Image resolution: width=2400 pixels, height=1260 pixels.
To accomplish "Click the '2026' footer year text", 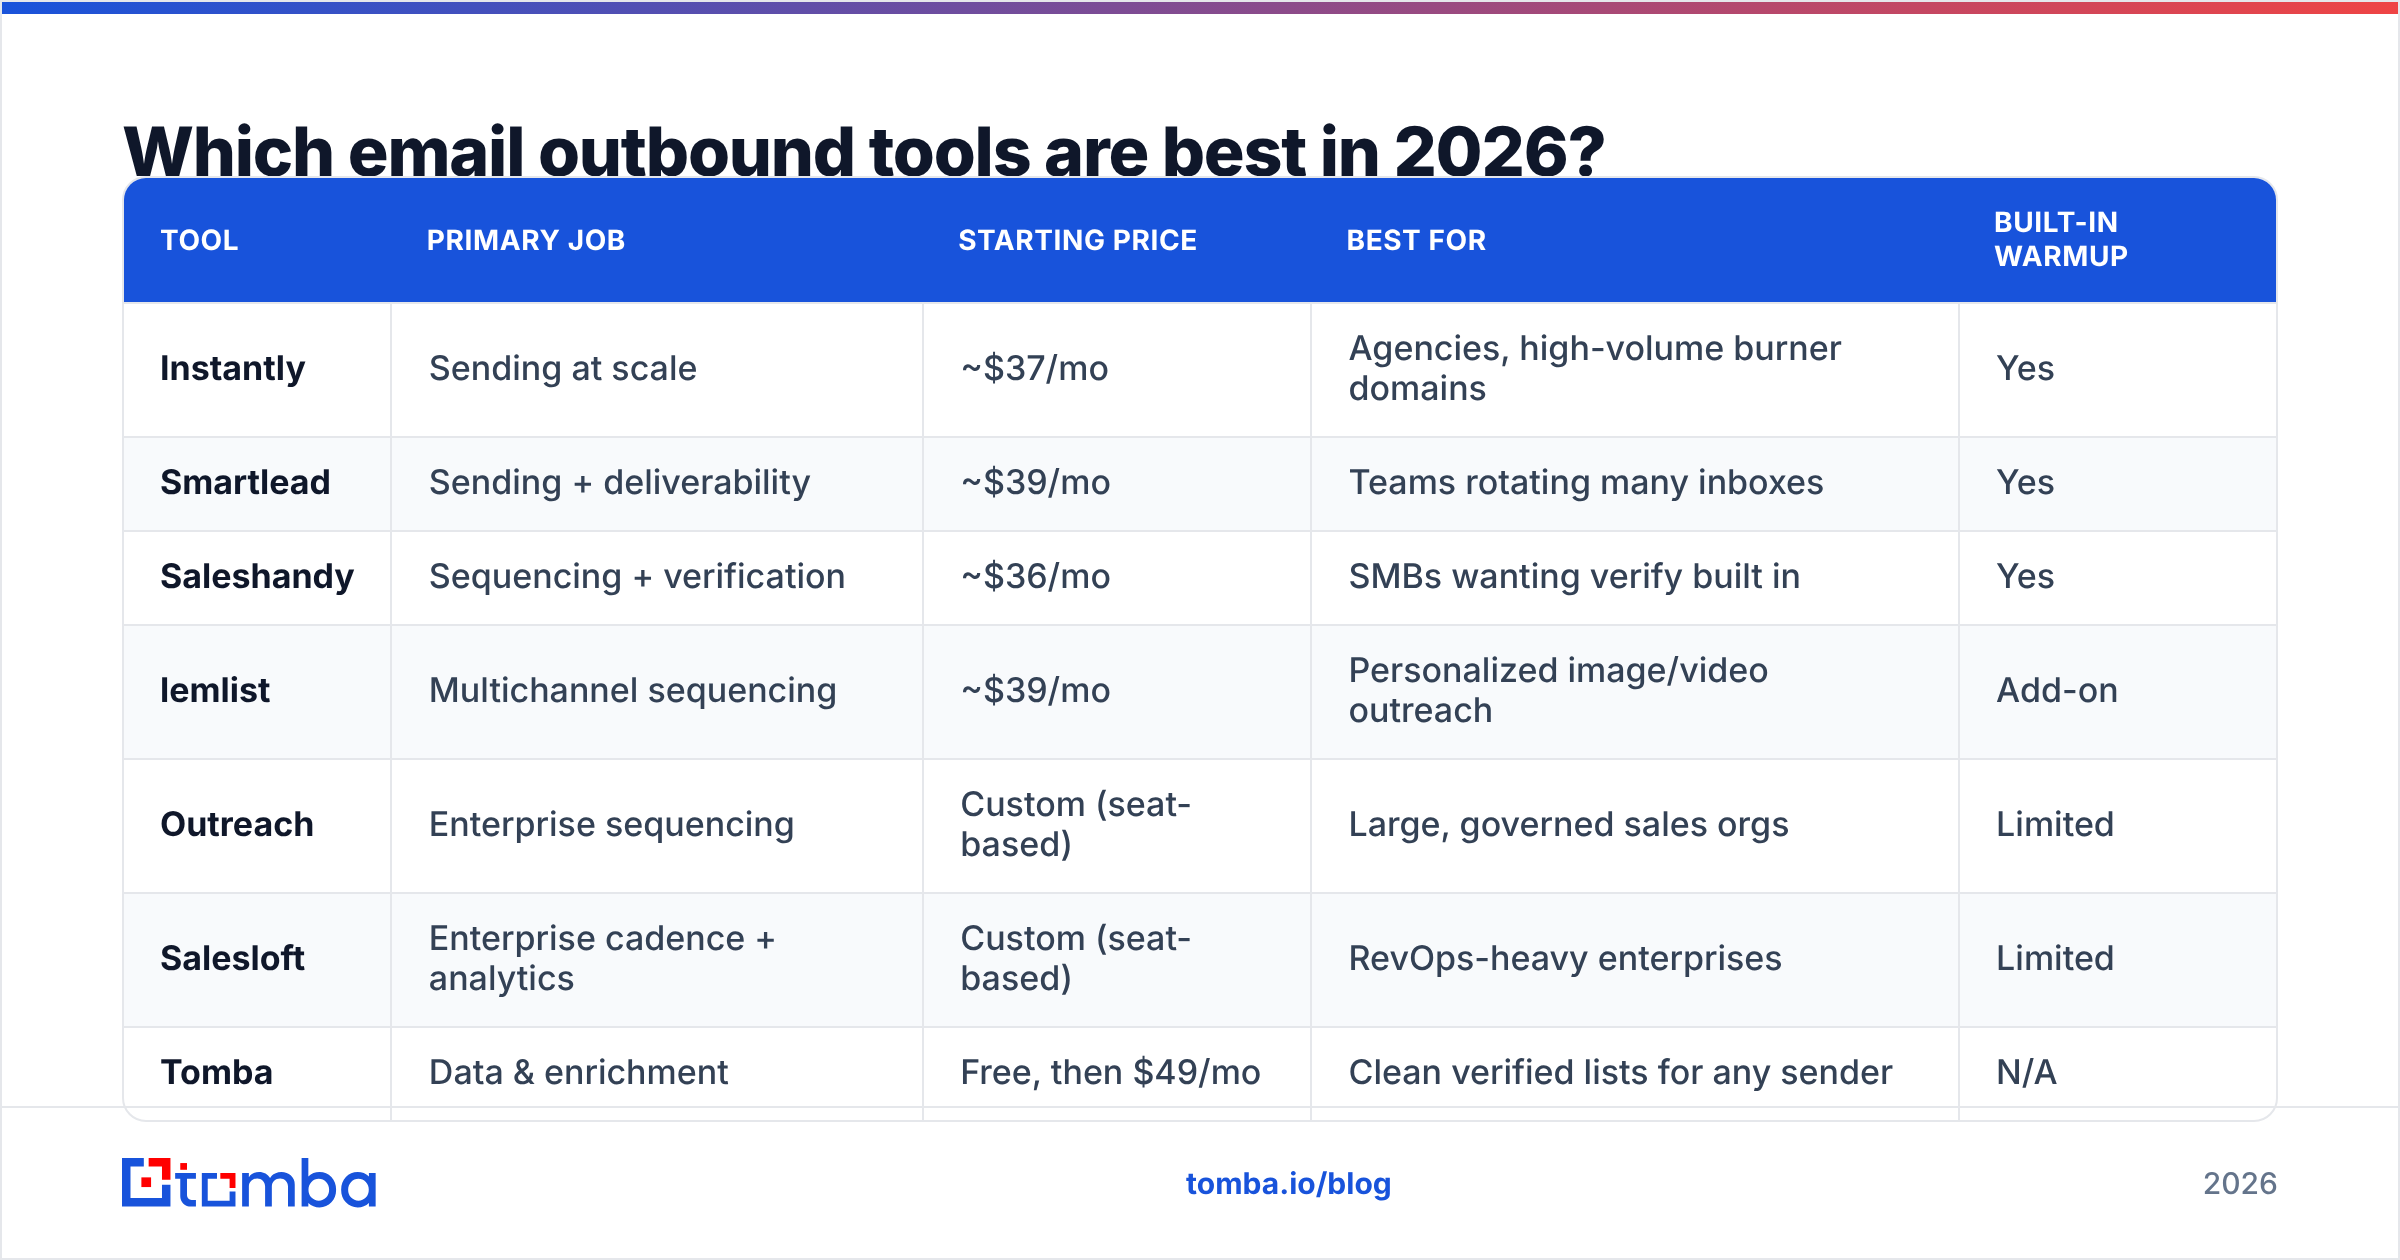I will (x=2240, y=1184).
